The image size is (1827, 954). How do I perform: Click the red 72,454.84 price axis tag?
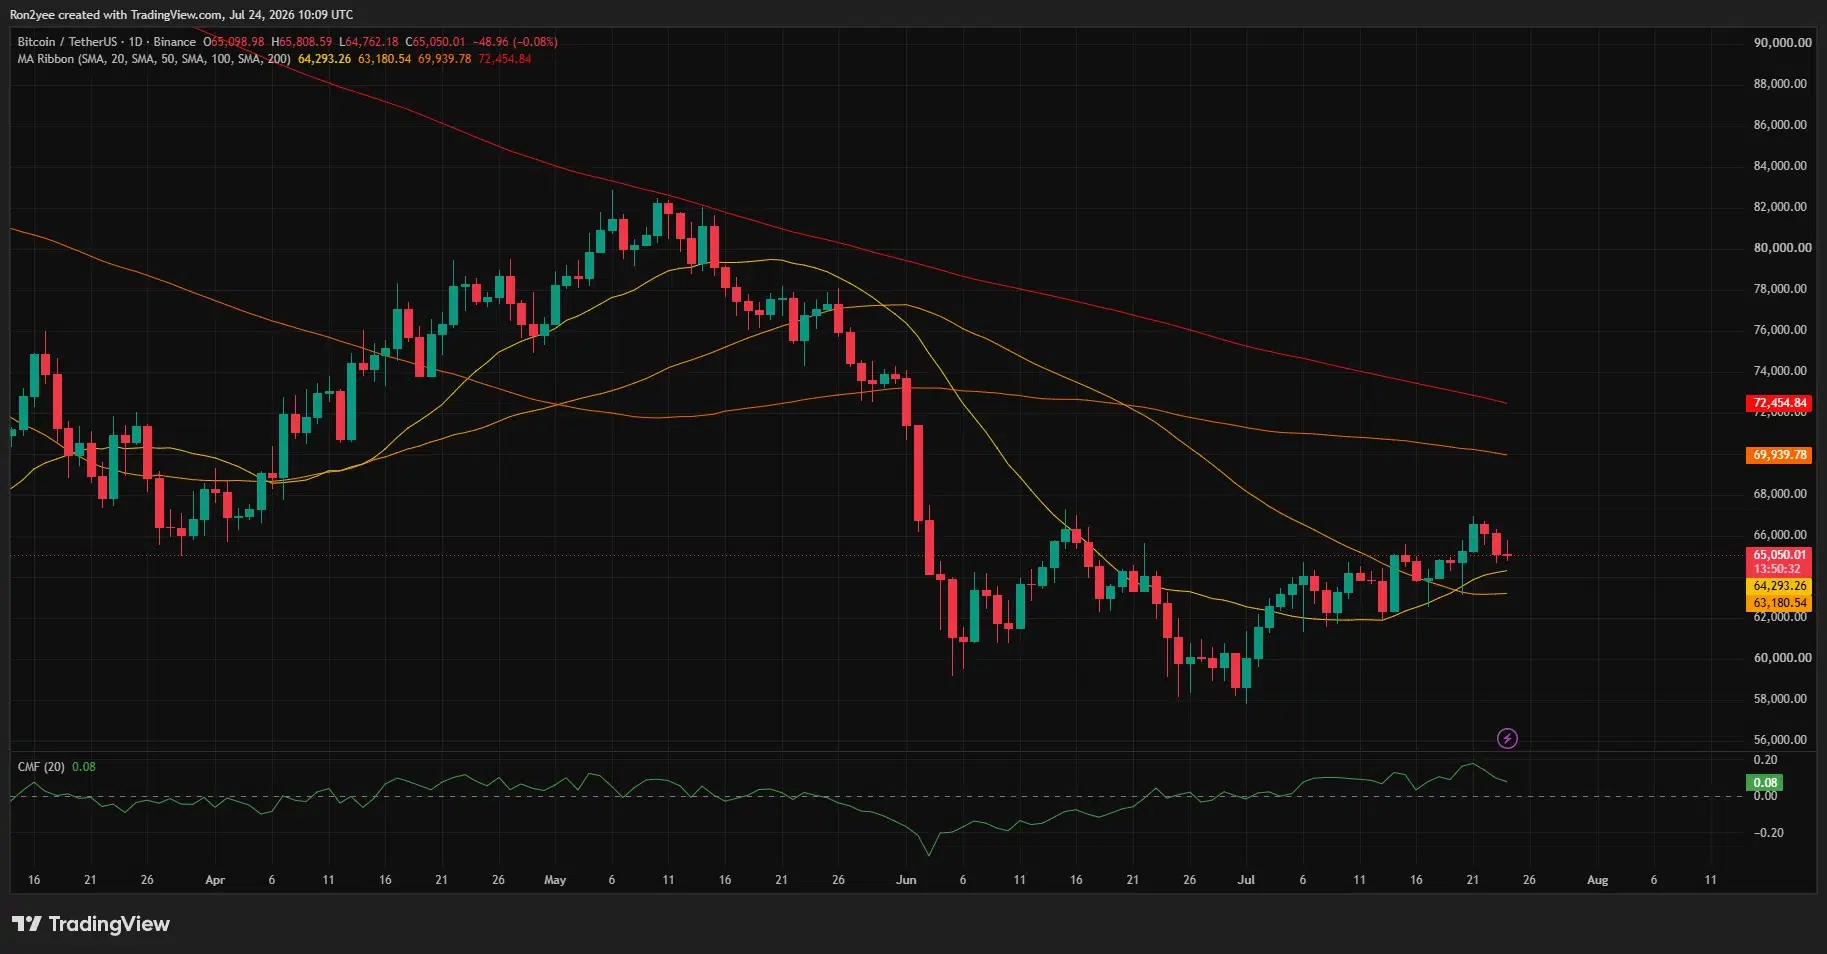pos(1780,404)
